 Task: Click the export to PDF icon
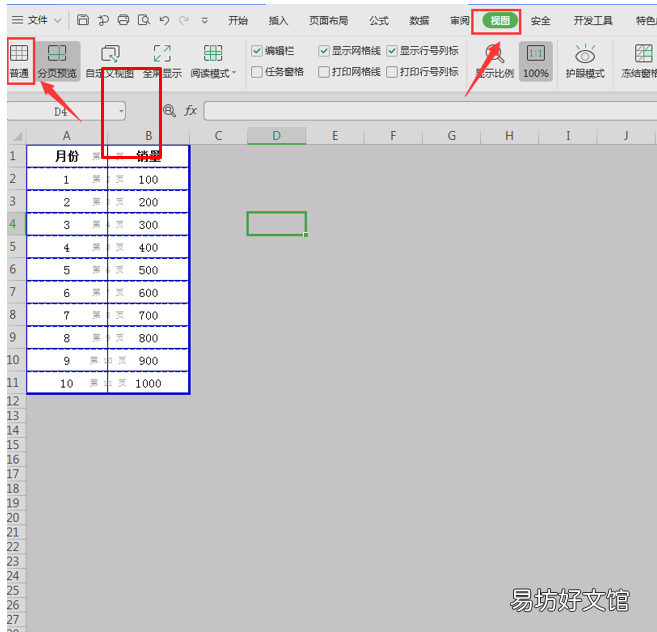click(103, 20)
